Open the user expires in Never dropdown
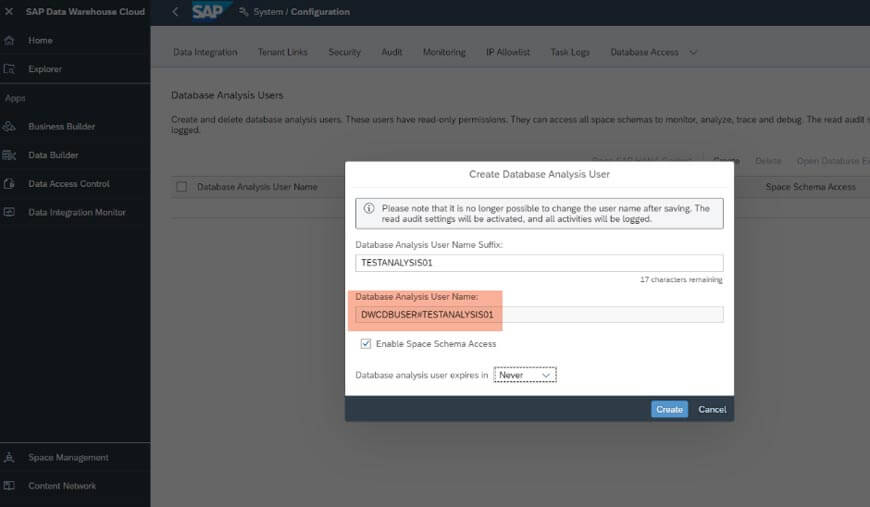Image resolution: width=870 pixels, height=507 pixels. click(525, 375)
